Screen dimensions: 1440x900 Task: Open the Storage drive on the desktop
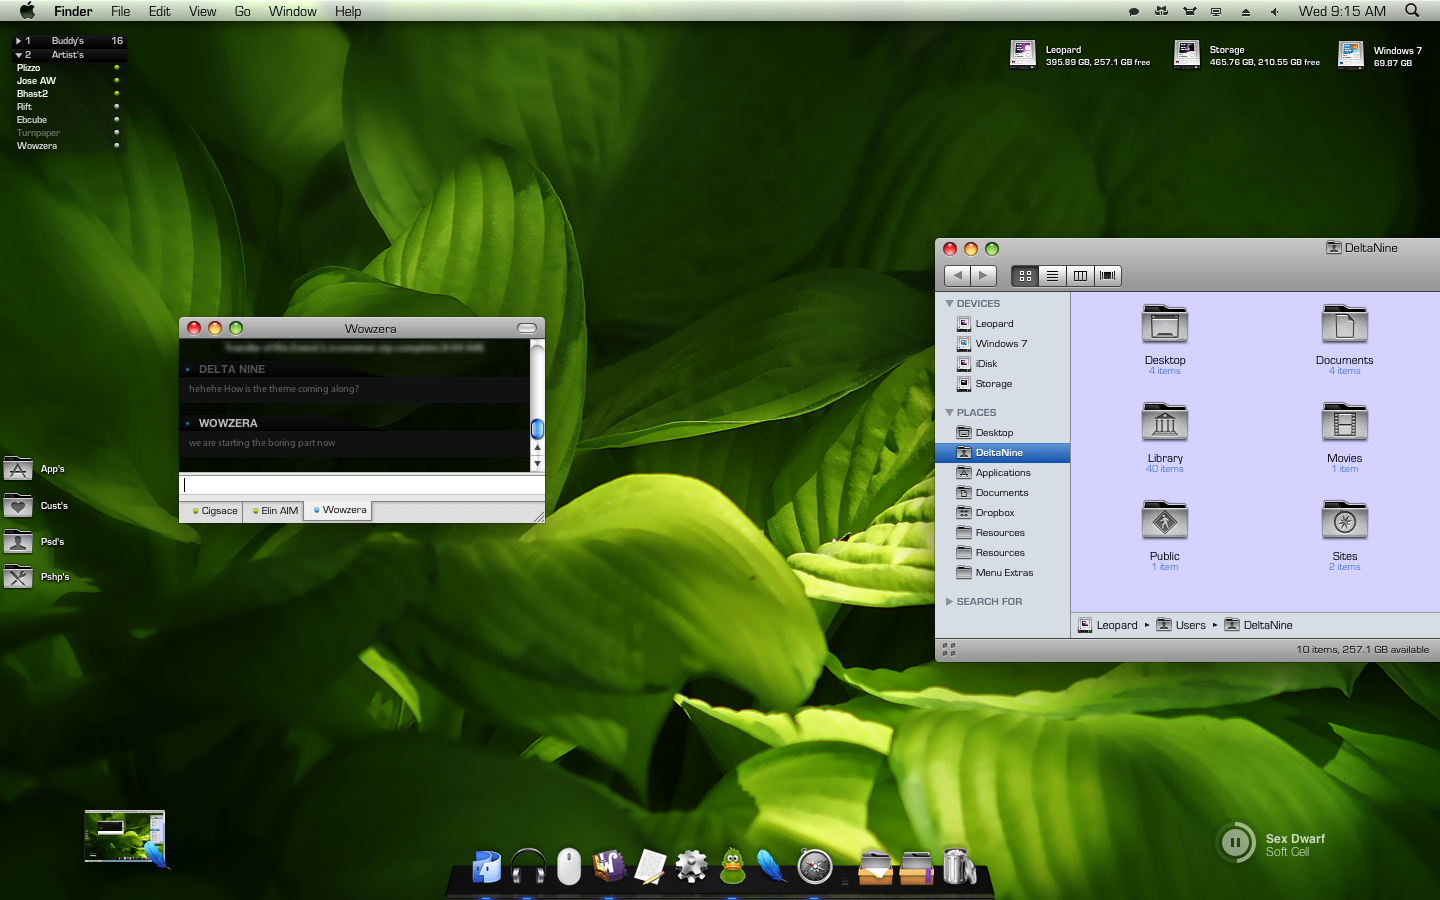(1187, 54)
